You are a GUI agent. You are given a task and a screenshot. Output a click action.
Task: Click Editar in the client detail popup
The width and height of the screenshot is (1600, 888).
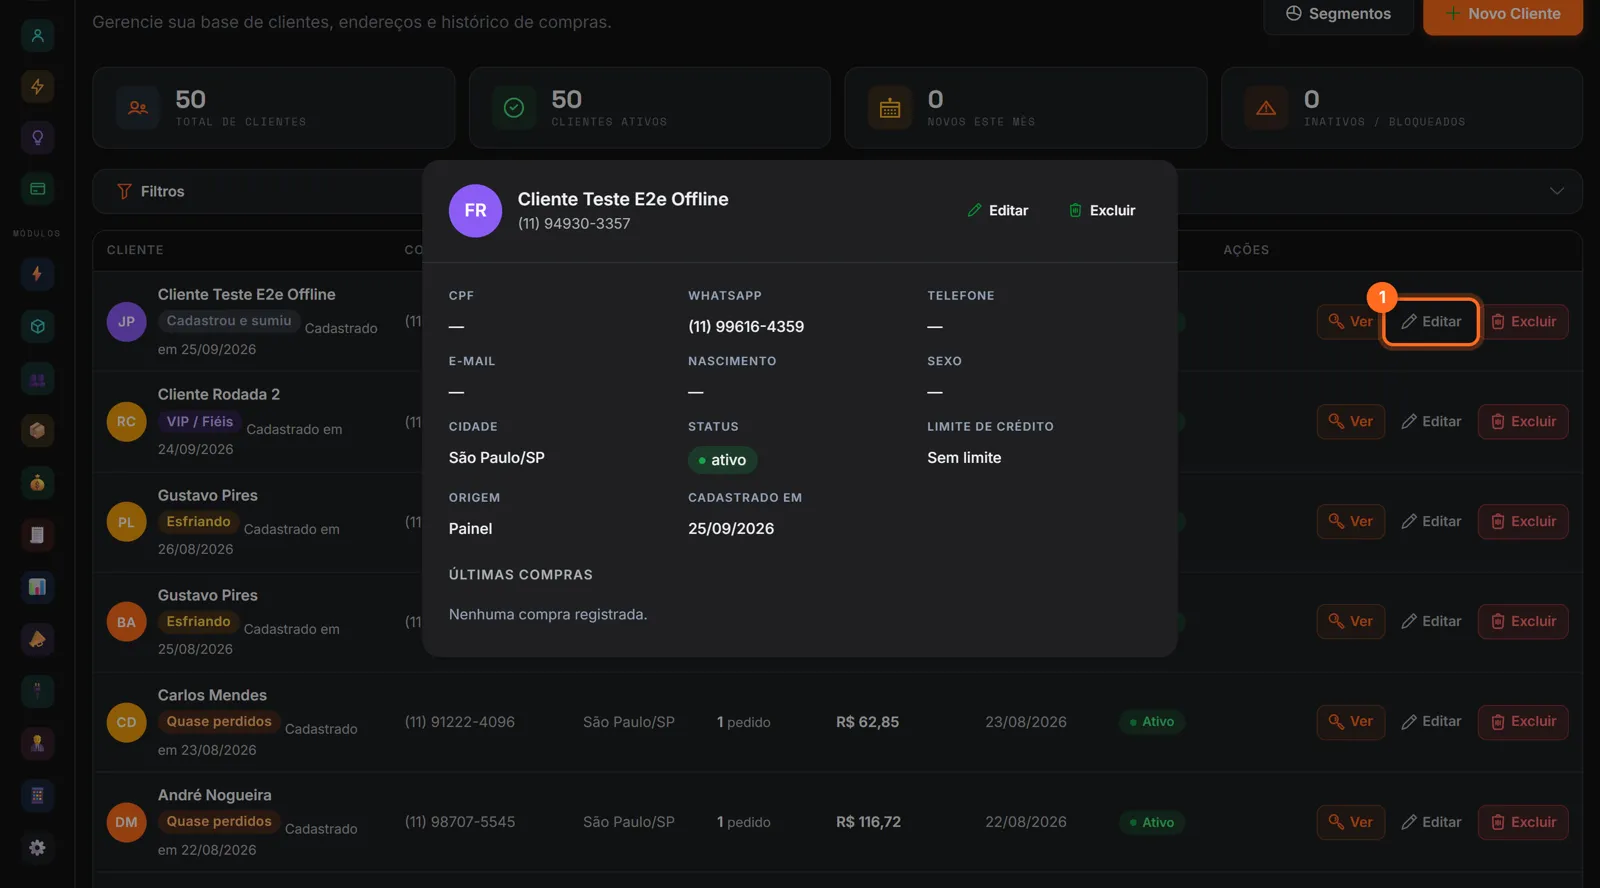pyautogui.click(x=998, y=211)
